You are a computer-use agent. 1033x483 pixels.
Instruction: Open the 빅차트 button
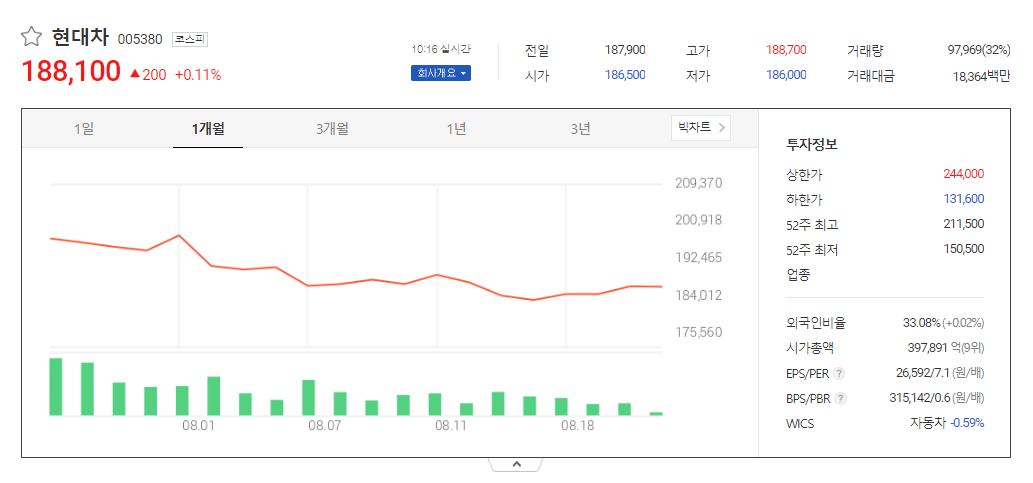click(x=701, y=128)
